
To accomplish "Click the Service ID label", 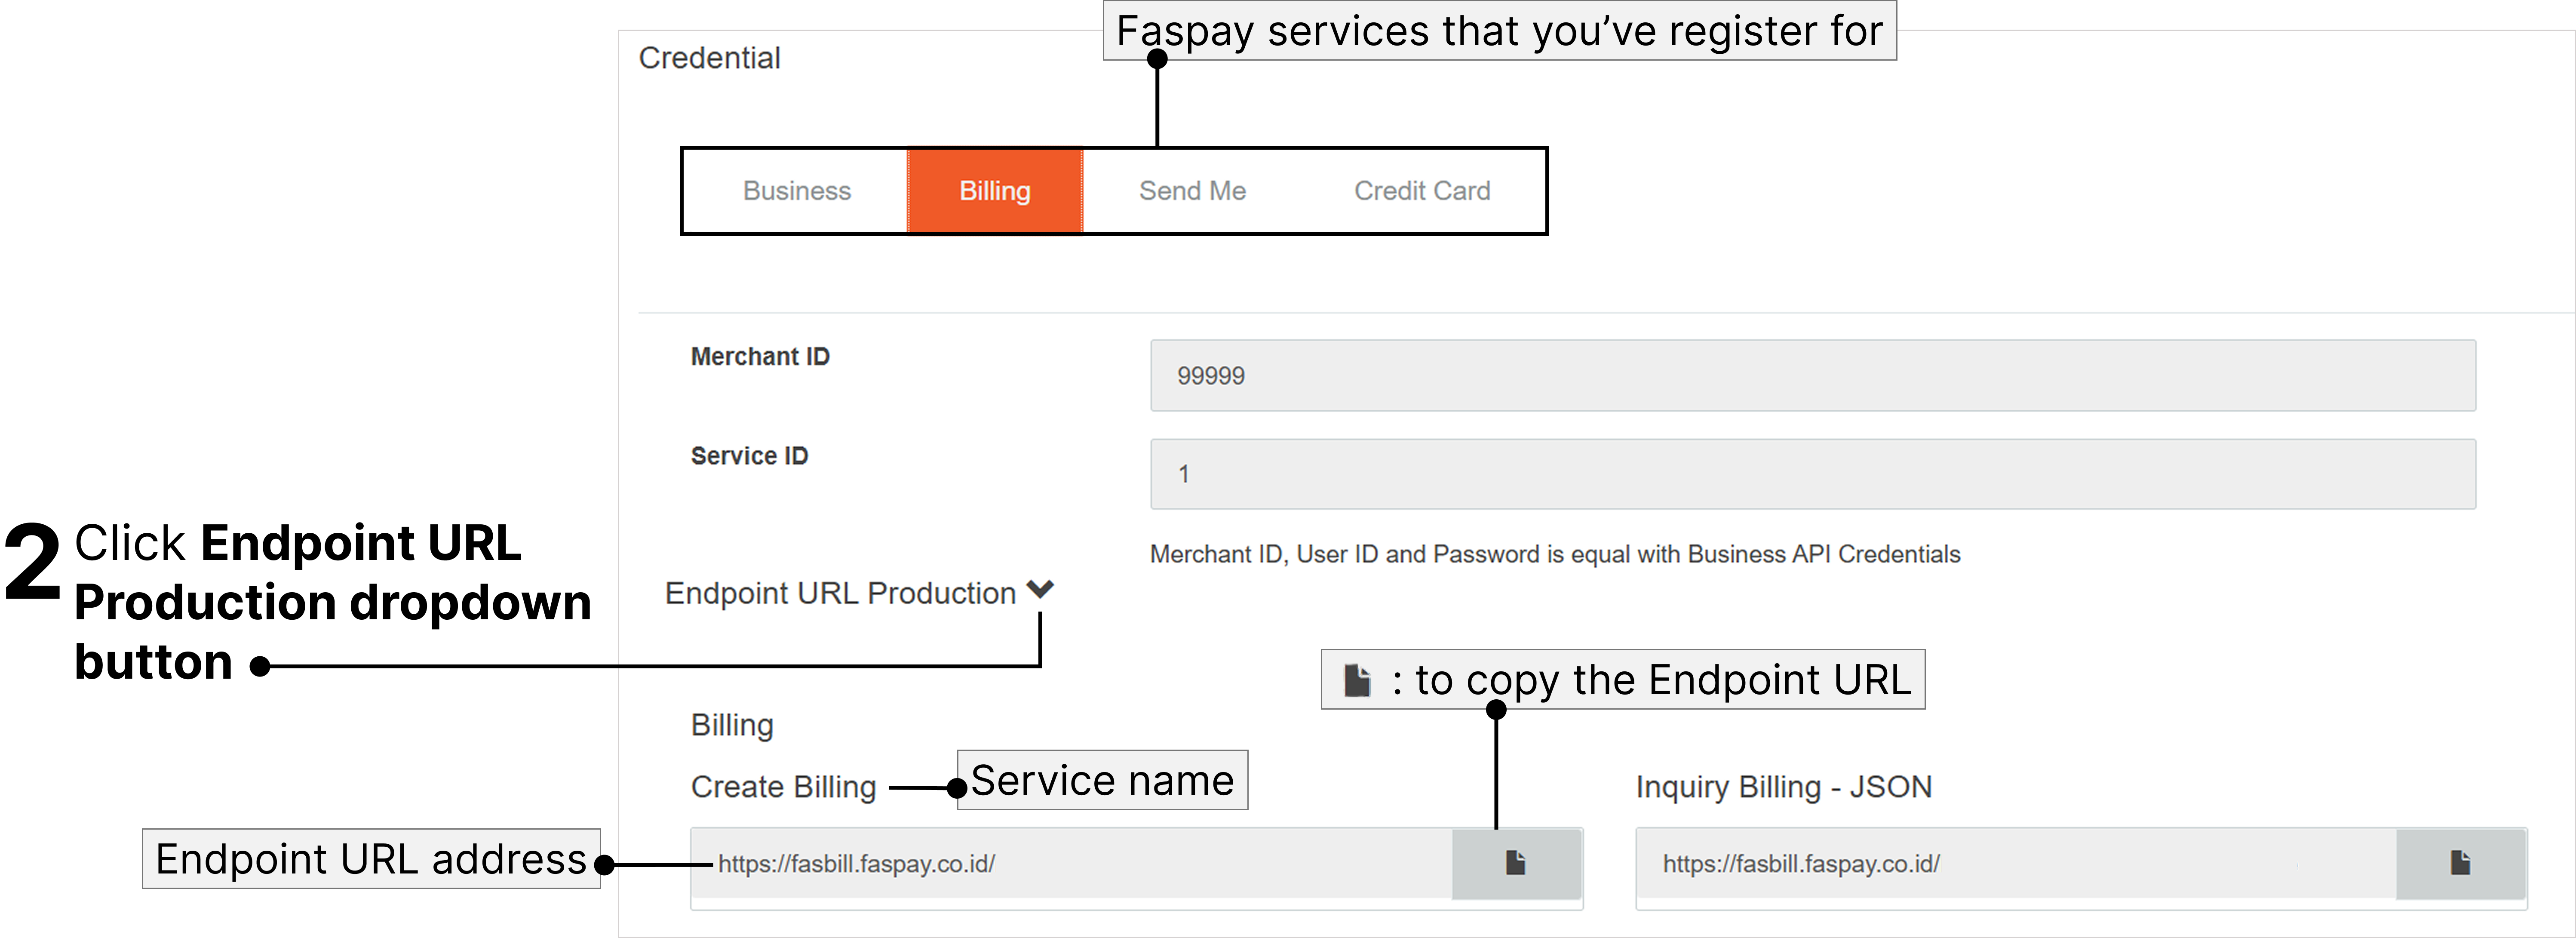I will pyautogui.click(x=749, y=456).
